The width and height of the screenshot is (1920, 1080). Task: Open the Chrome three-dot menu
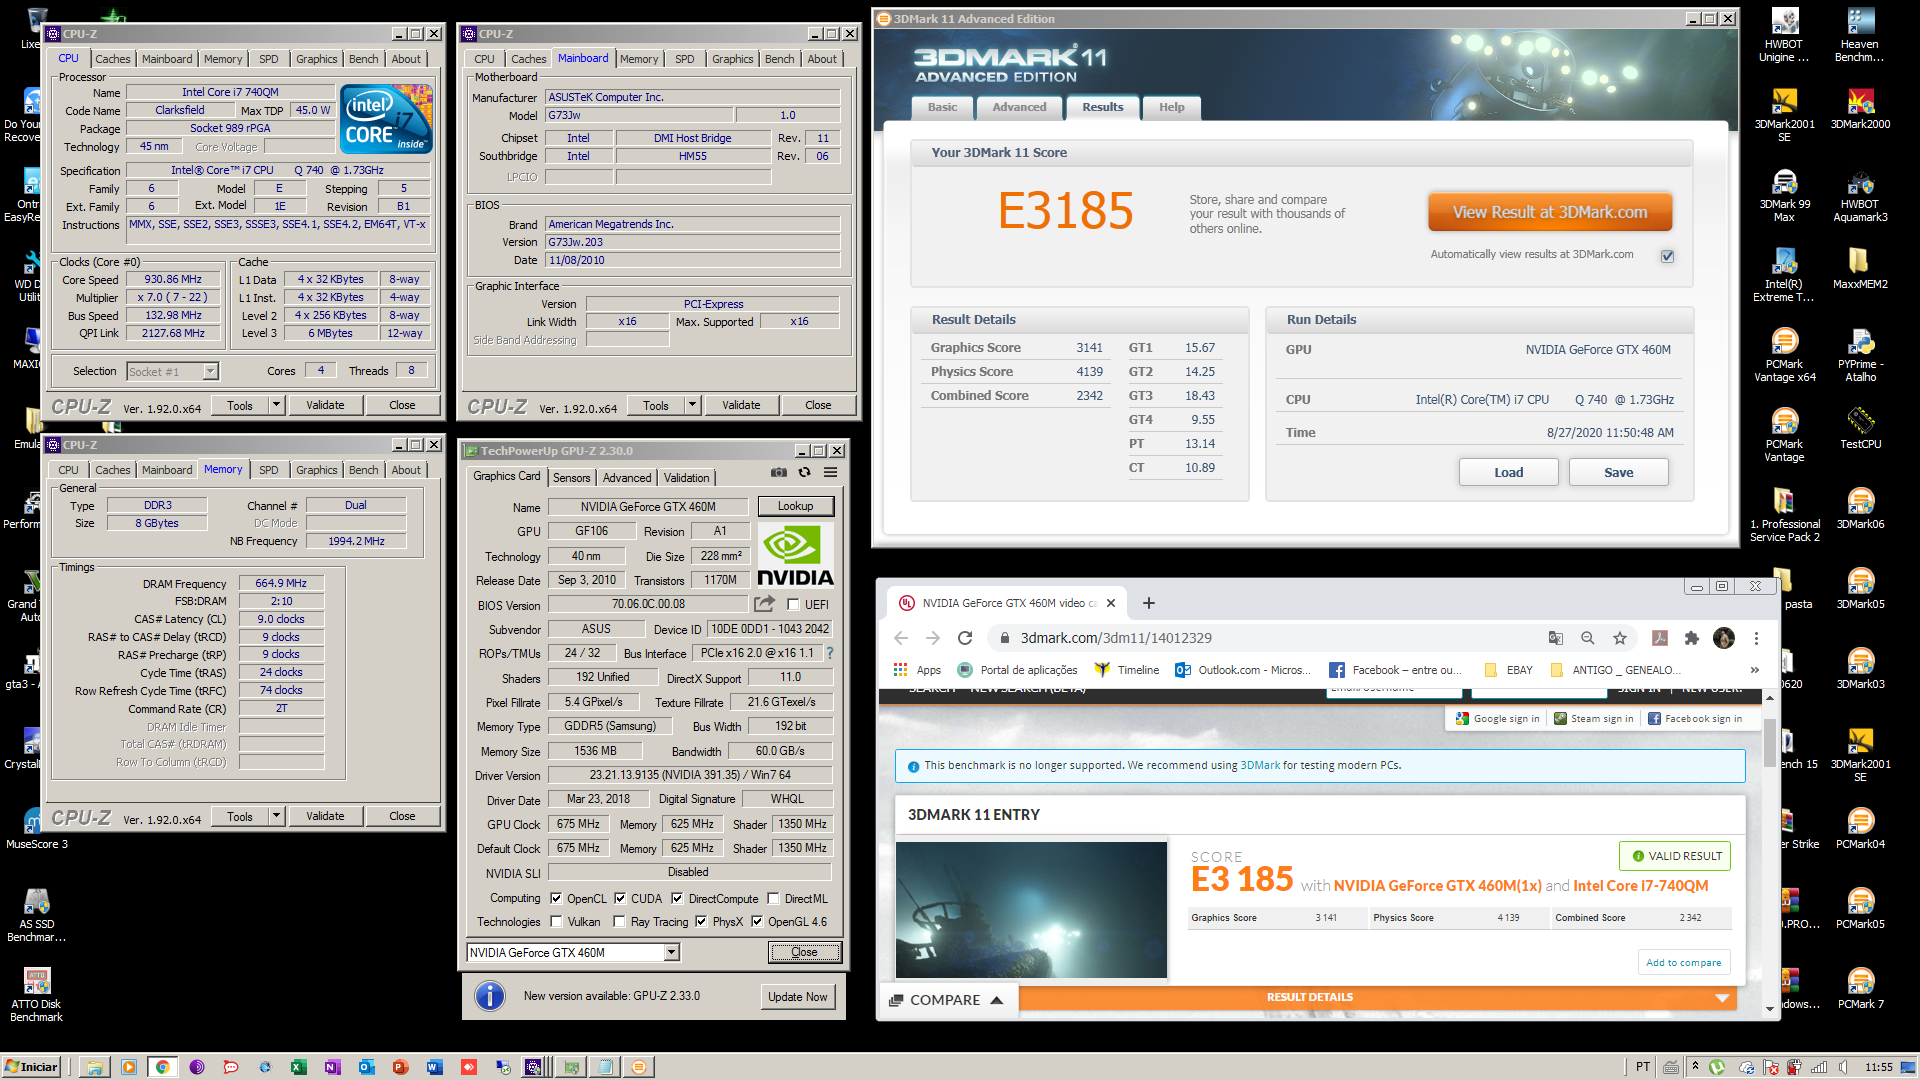(1756, 638)
